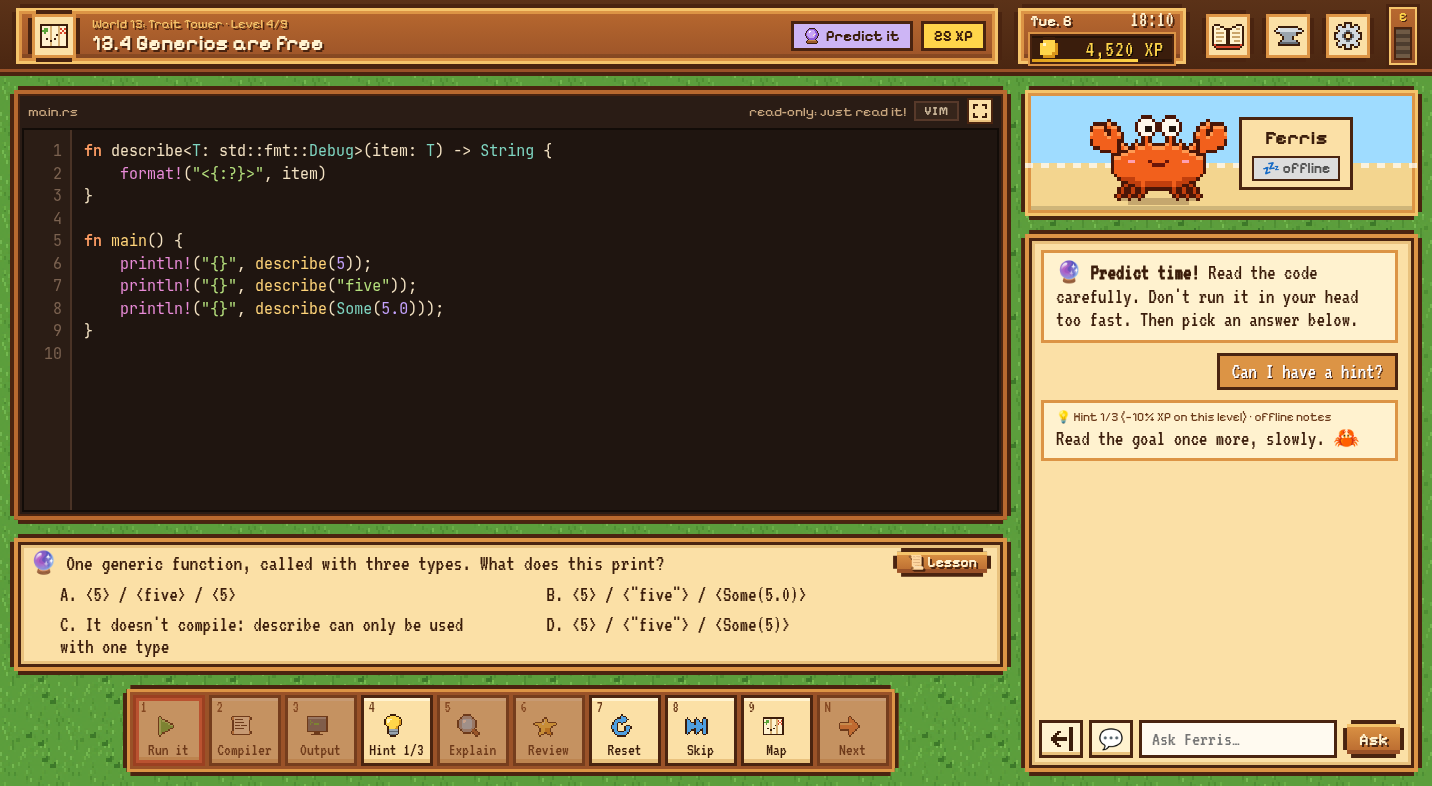Choose answer D with Some(5)
The height and width of the screenshot is (786, 1432).
[668, 625]
